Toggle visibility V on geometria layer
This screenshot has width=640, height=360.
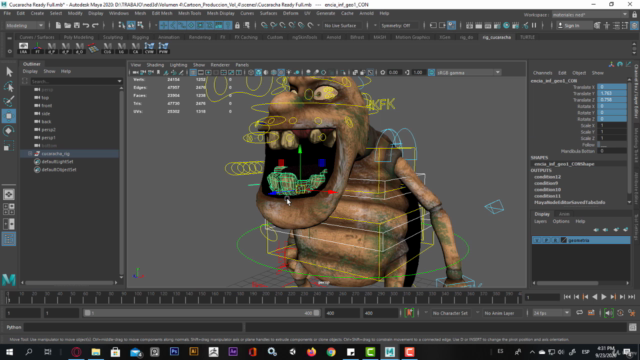(537, 240)
